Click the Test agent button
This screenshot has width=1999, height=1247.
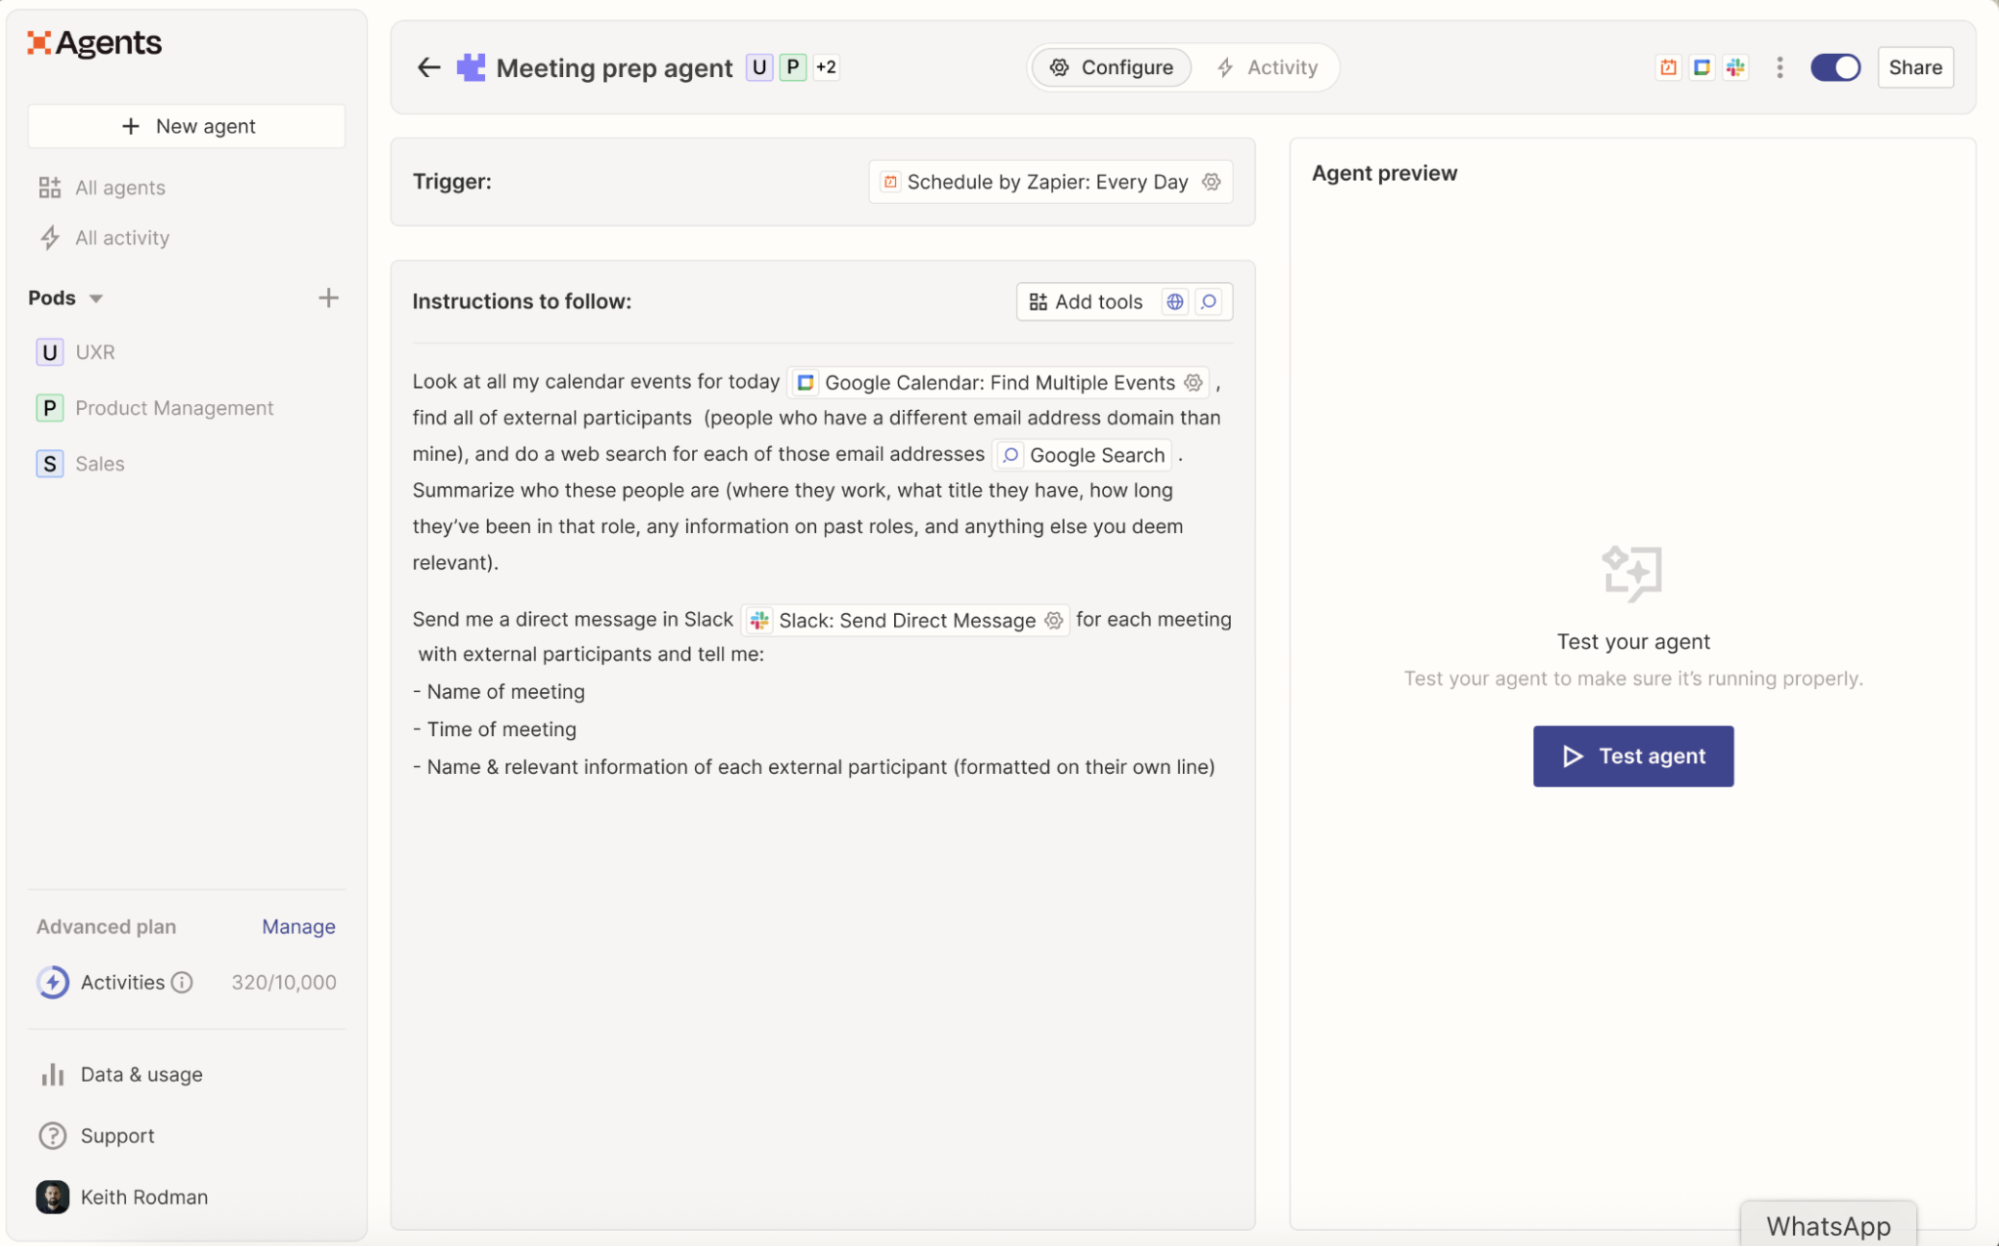point(1633,756)
